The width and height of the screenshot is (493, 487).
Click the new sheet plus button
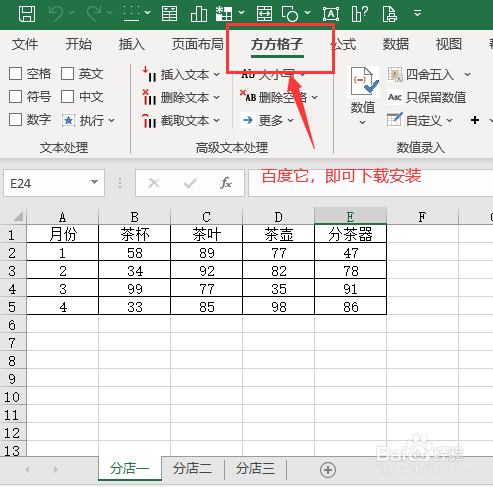pyautogui.click(x=328, y=470)
